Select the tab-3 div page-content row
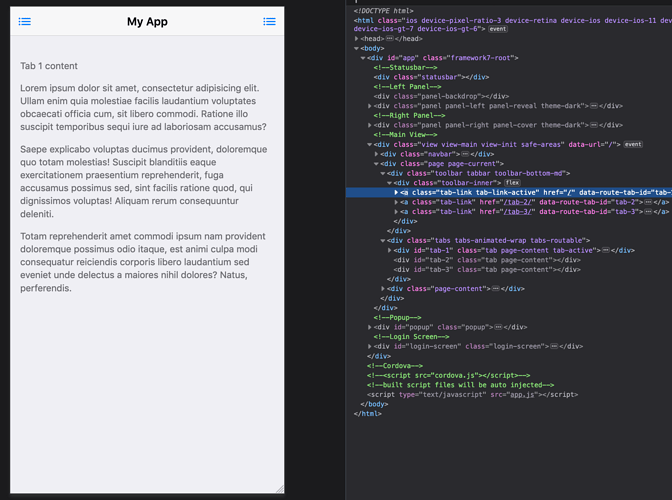This screenshot has width=672, height=500. pyautogui.click(x=487, y=269)
